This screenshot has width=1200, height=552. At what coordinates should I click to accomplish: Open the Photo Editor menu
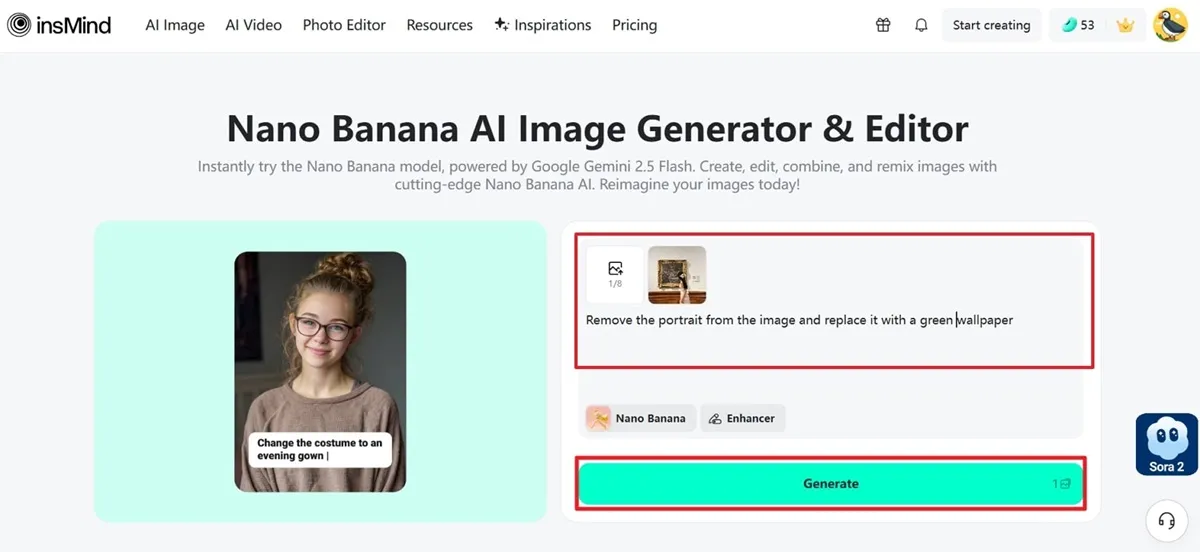pyautogui.click(x=344, y=25)
